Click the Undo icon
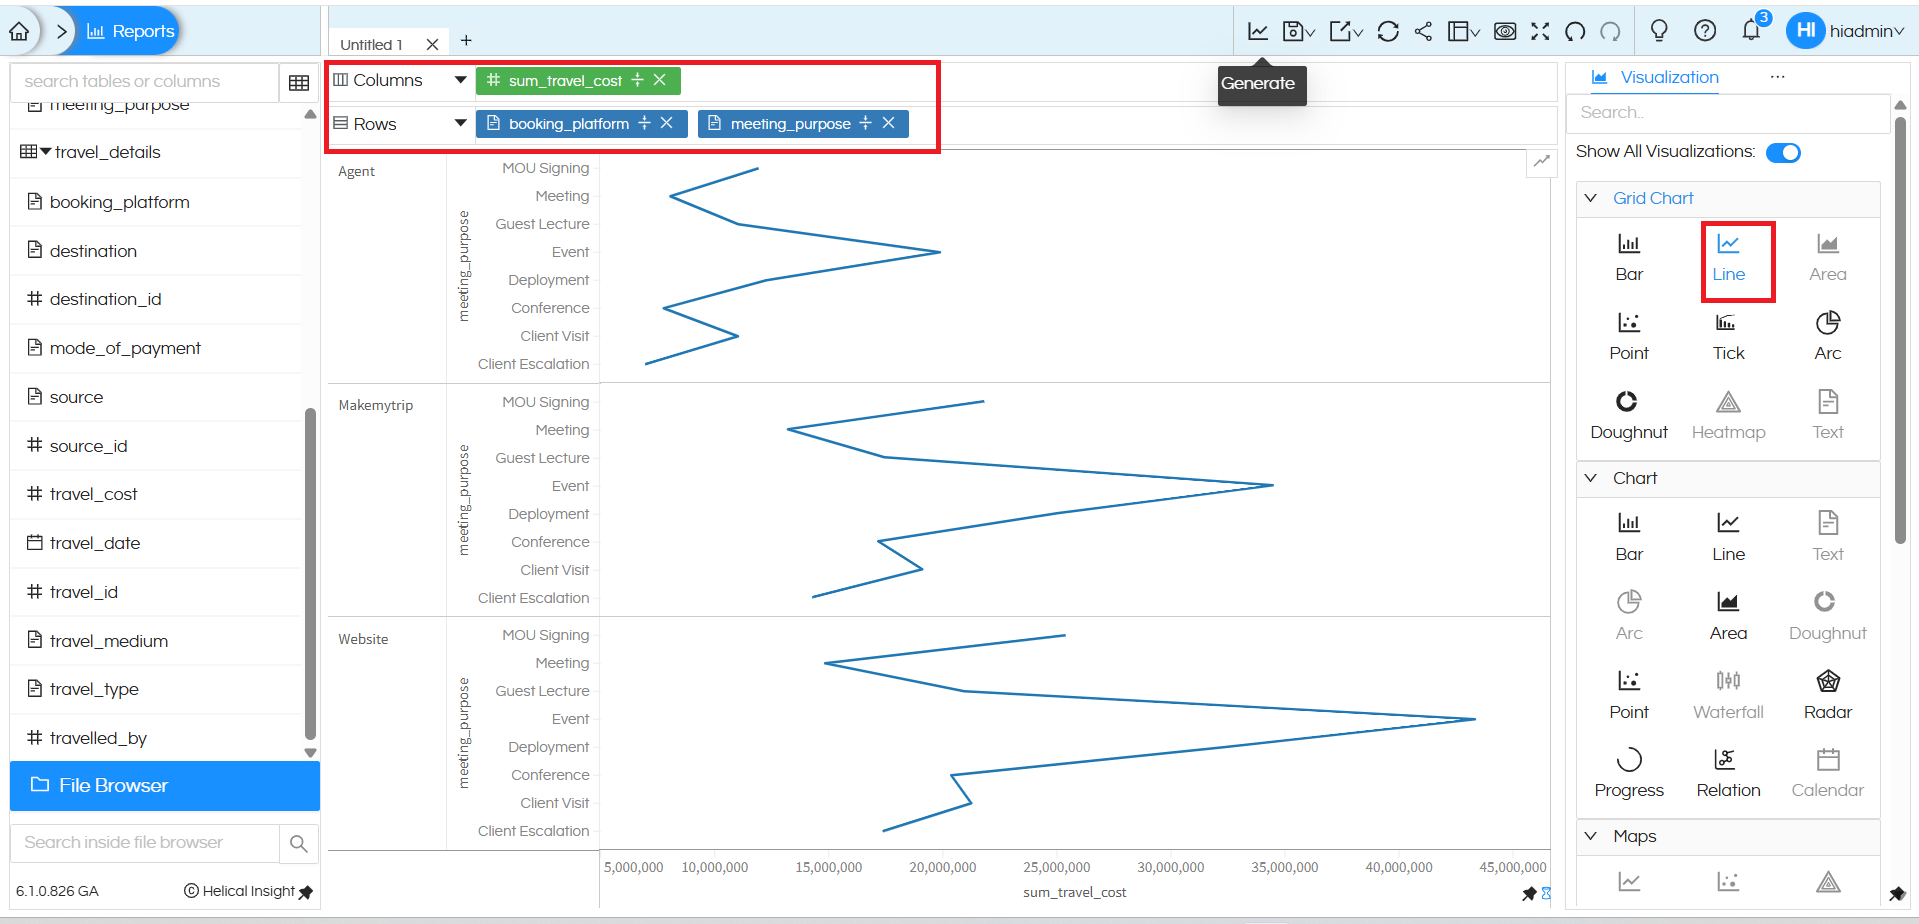 (x=1575, y=31)
